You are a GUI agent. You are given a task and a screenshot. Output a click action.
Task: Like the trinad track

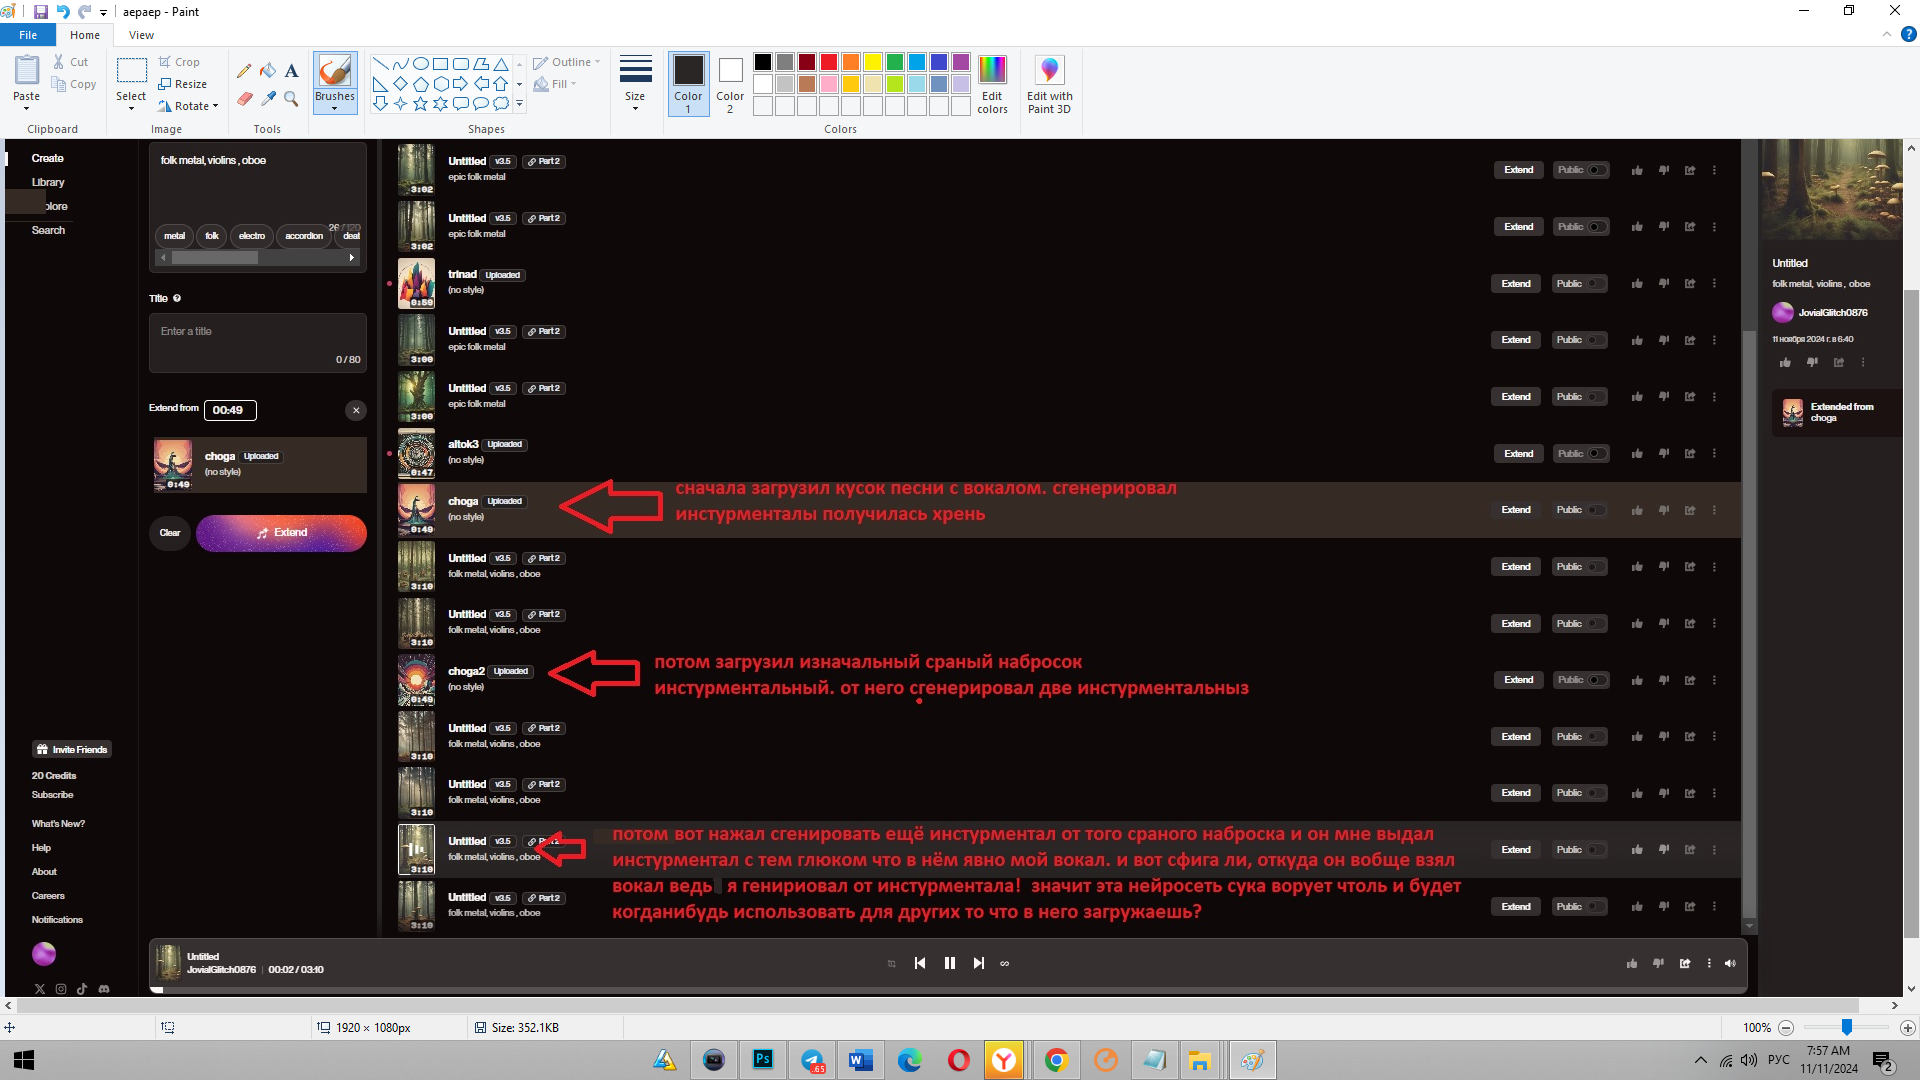coord(1637,284)
